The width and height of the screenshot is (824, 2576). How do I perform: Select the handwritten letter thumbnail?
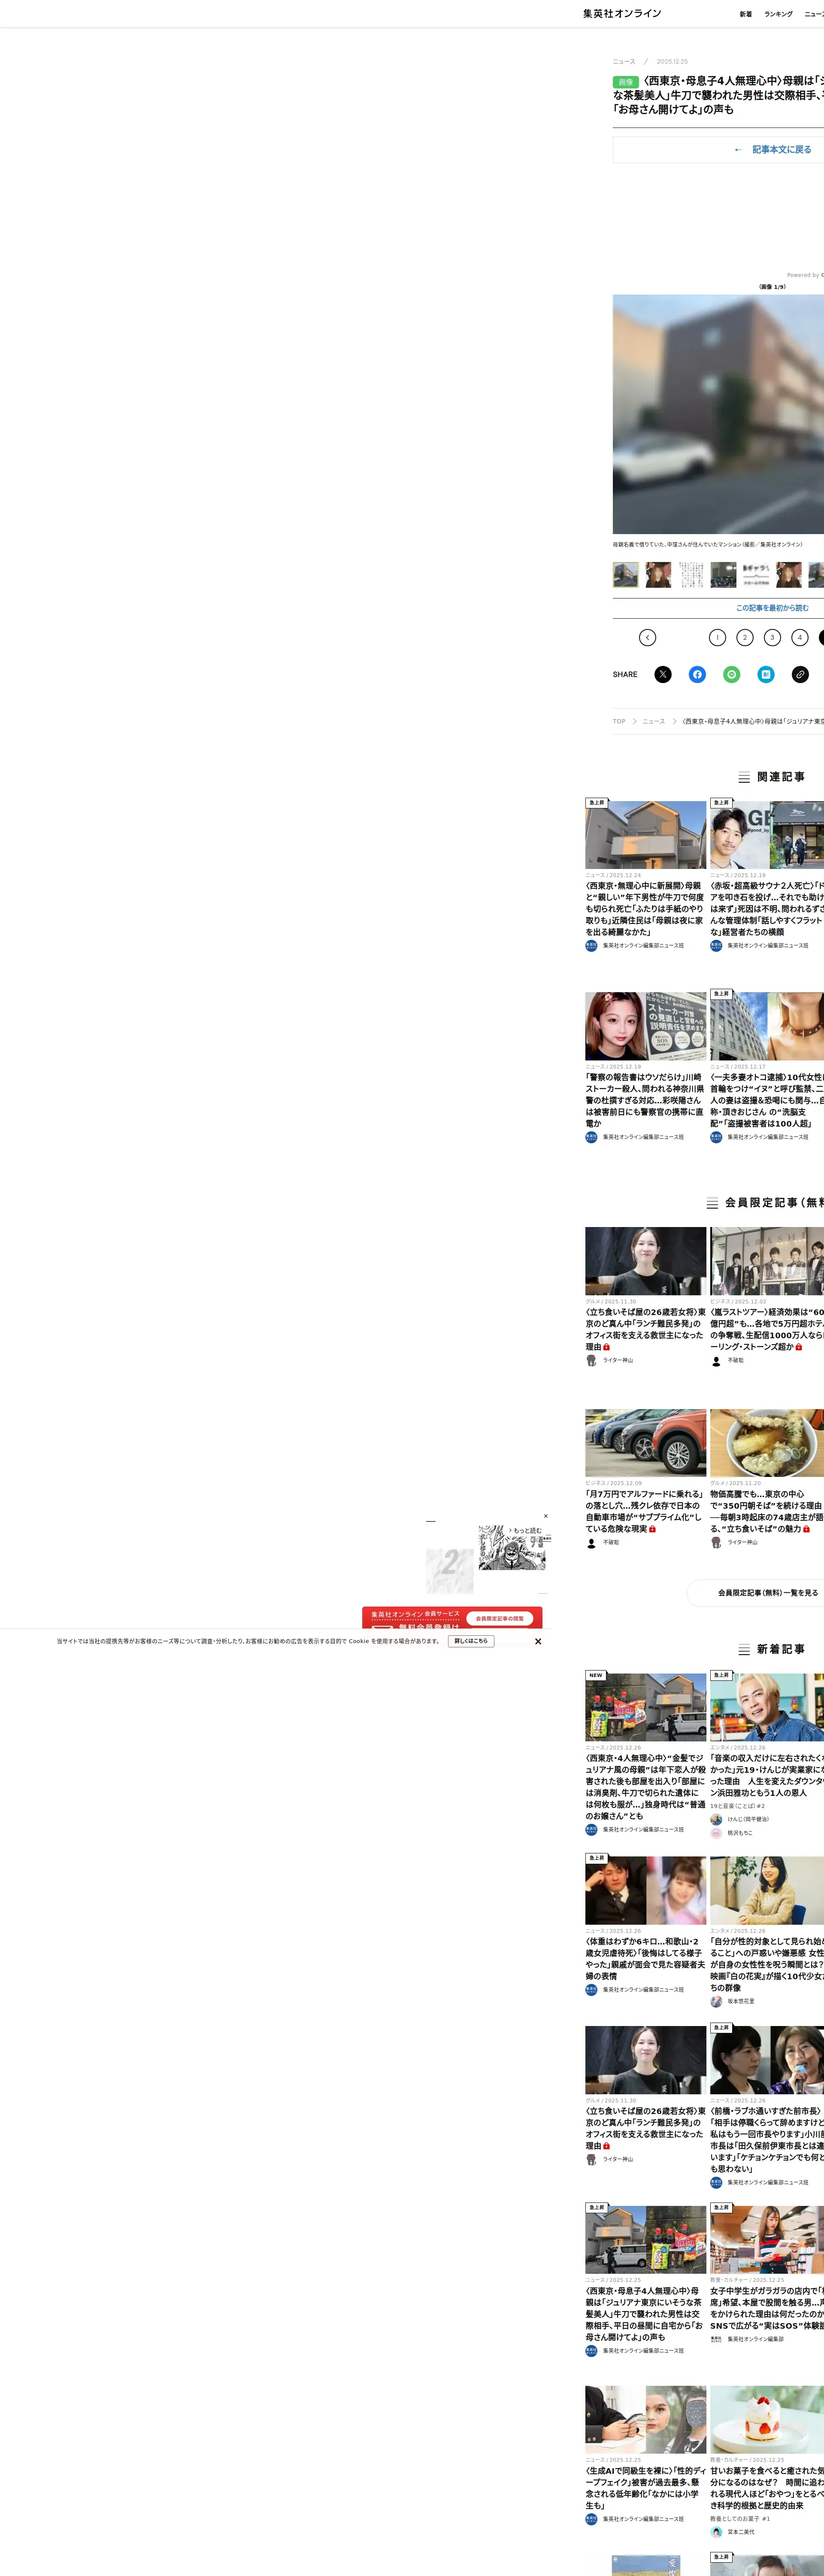coord(691,574)
